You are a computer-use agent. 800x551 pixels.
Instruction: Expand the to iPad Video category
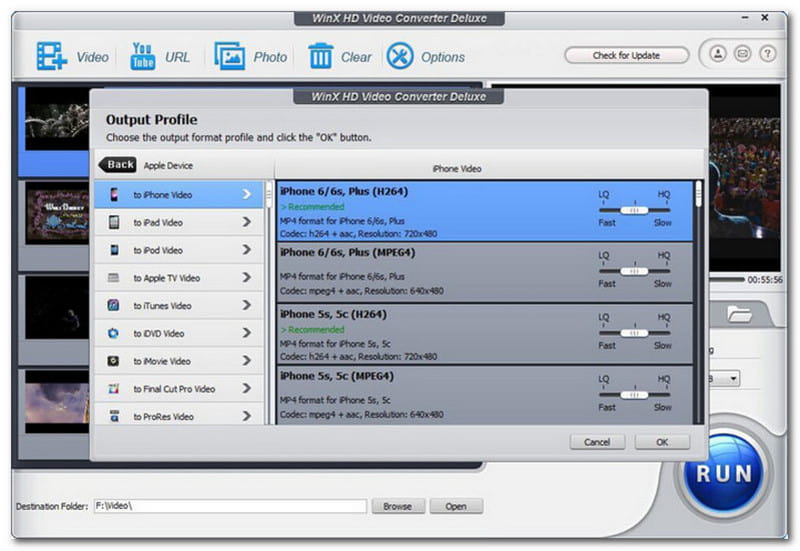pos(180,222)
